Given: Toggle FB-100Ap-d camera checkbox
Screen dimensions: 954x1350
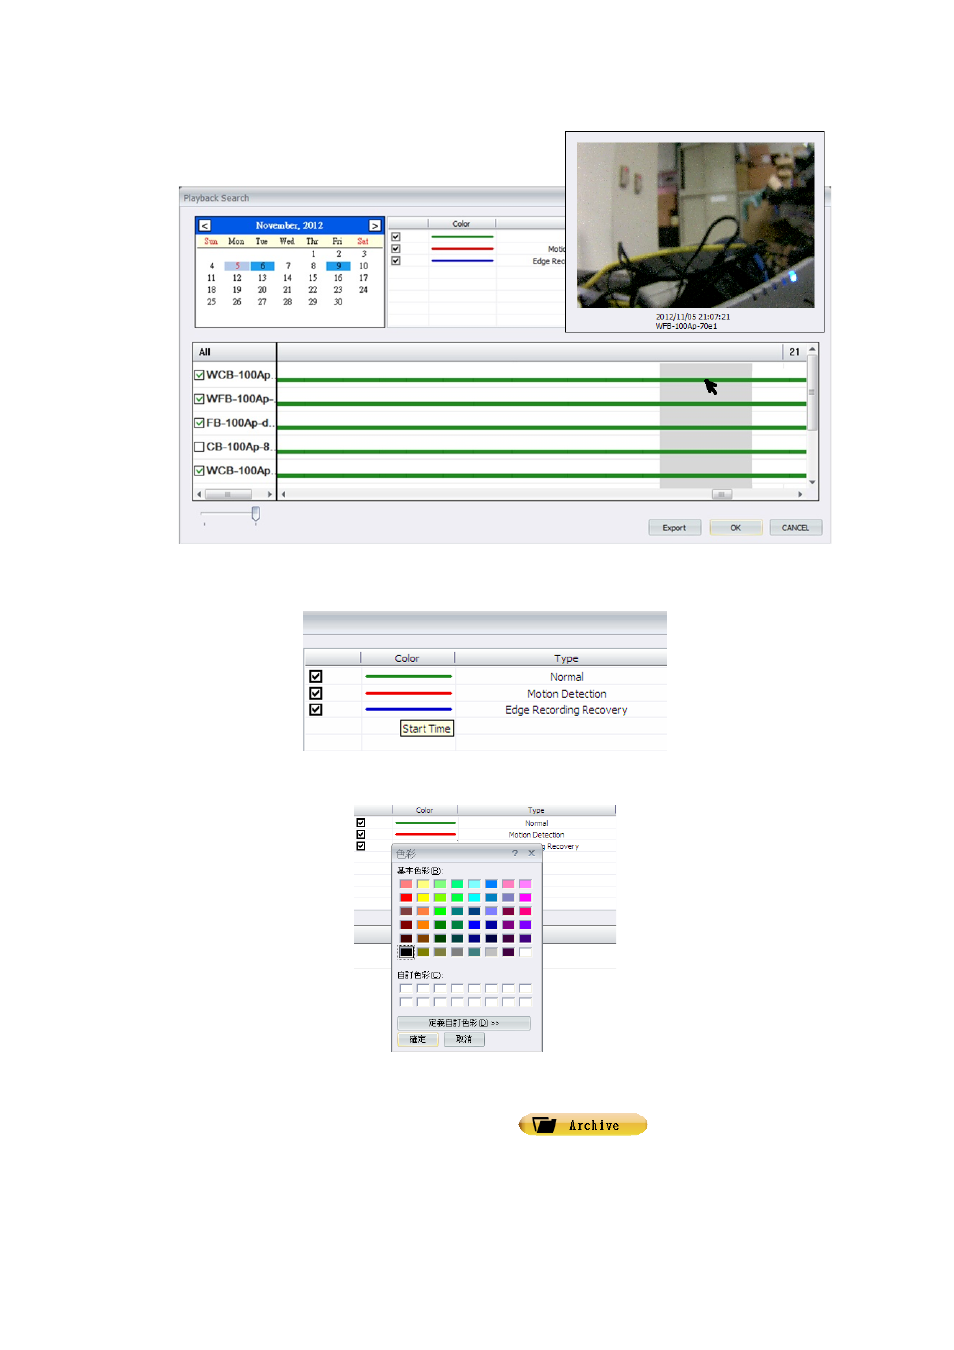Looking at the screenshot, I should pyautogui.click(x=199, y=423).
